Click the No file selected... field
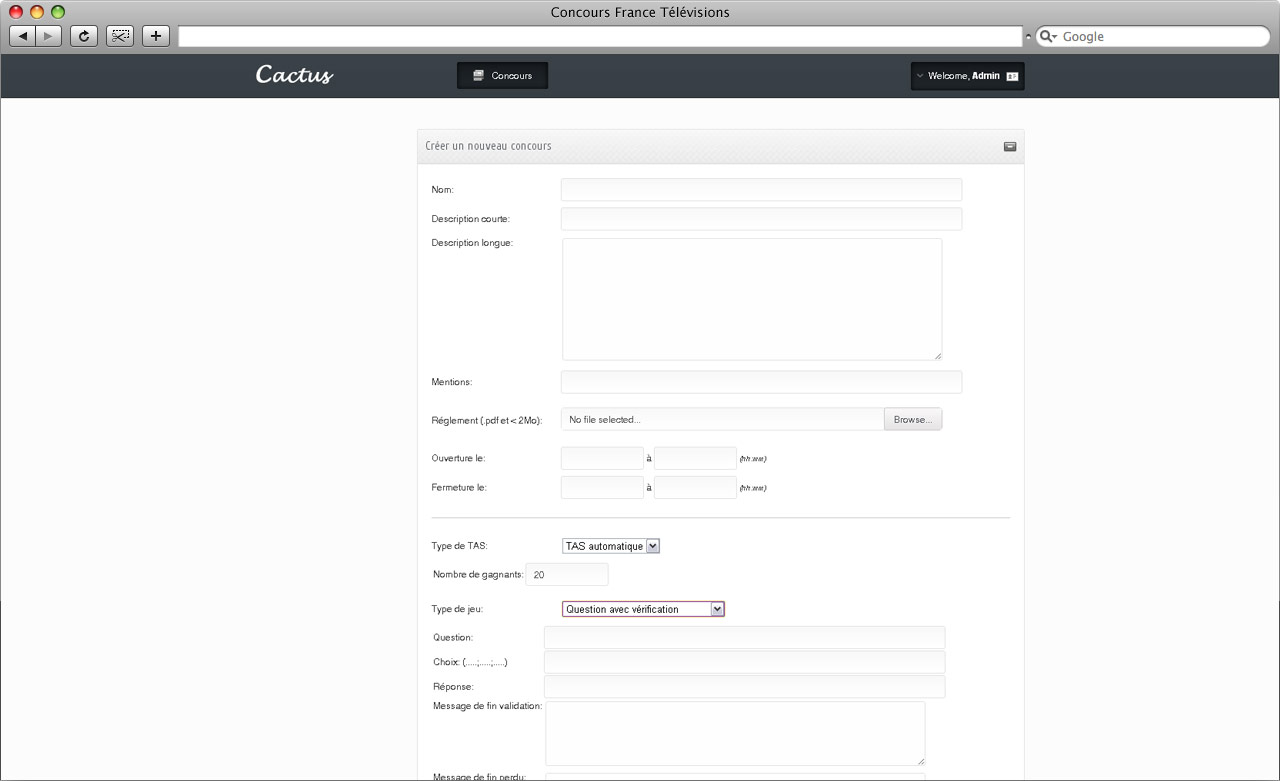 [x=722, y=420]
